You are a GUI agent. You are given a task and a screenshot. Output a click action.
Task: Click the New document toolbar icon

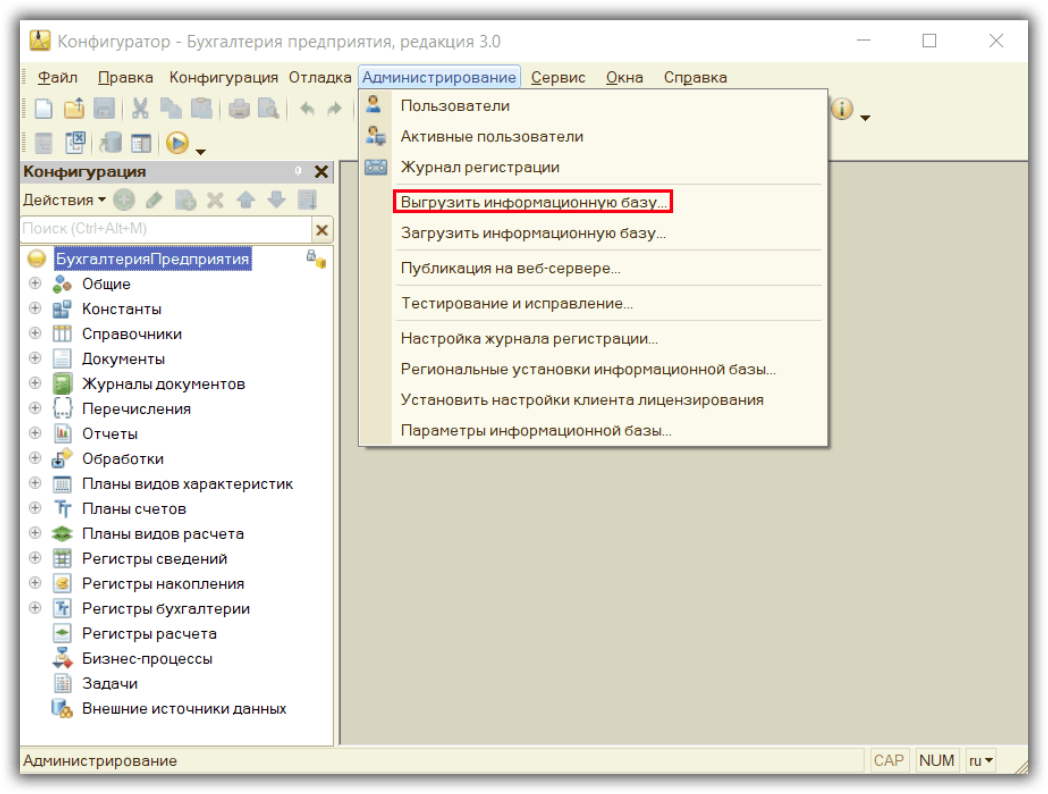(x=44, y=109)
